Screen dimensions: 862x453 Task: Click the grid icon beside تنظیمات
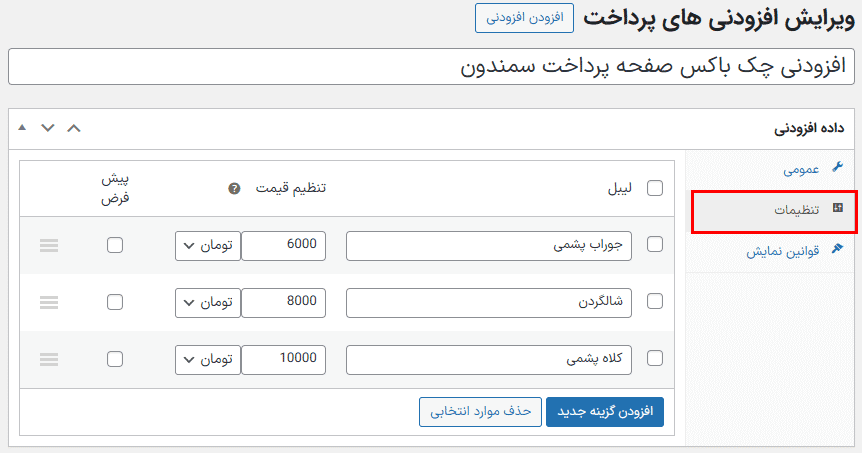pyautogui.click(x=838, y=208)
